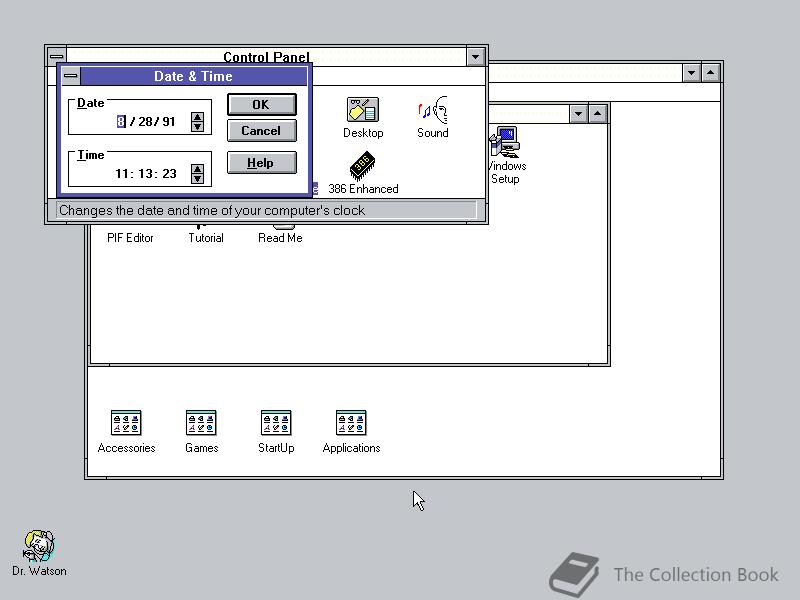This screenshot has height=600, width=800.
Task: Select the seconds value 23 in Time
Action: point(169,173)
